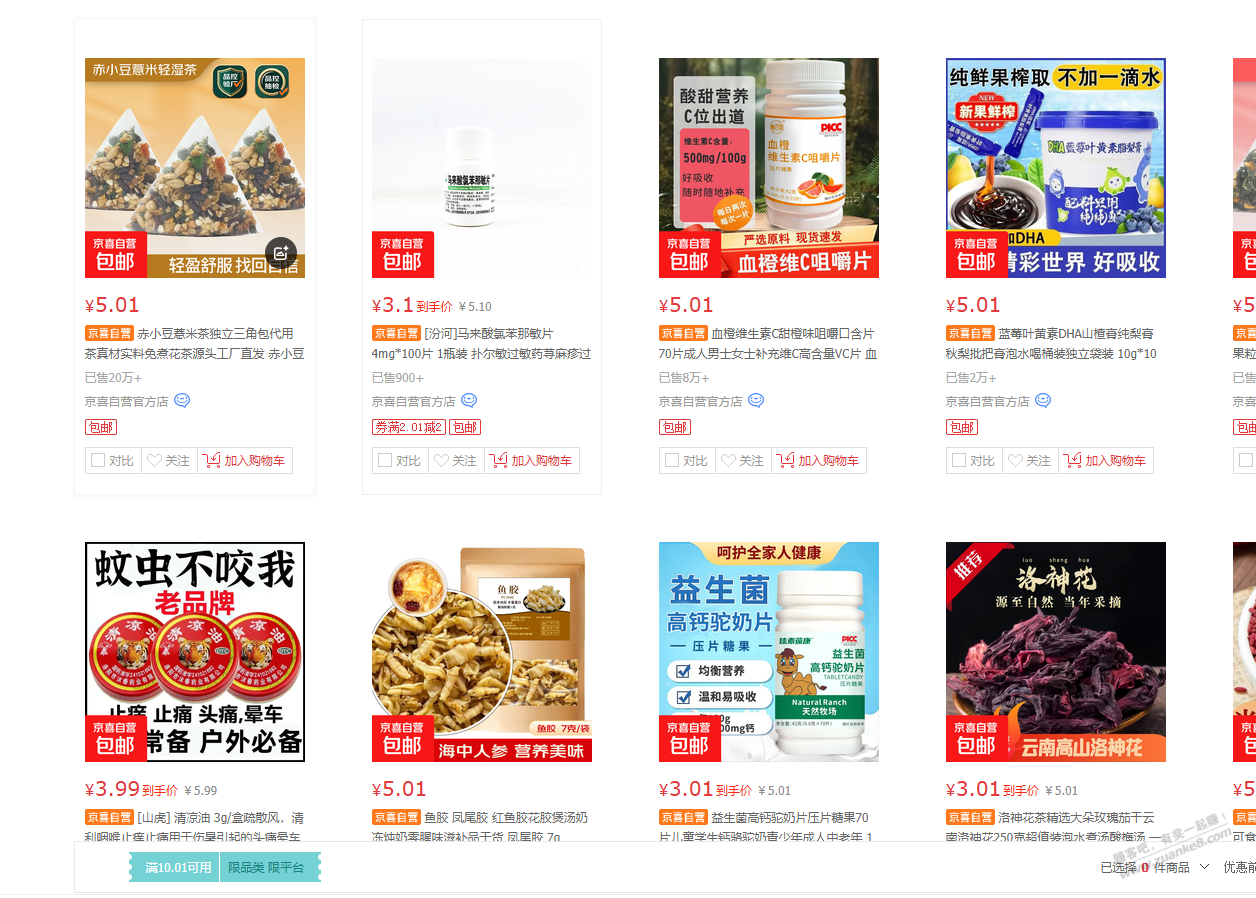Open 京喜自营官方店 link under vitamin C item
1256x898 pixels.
pyautogui.click(x=700, y=401)
